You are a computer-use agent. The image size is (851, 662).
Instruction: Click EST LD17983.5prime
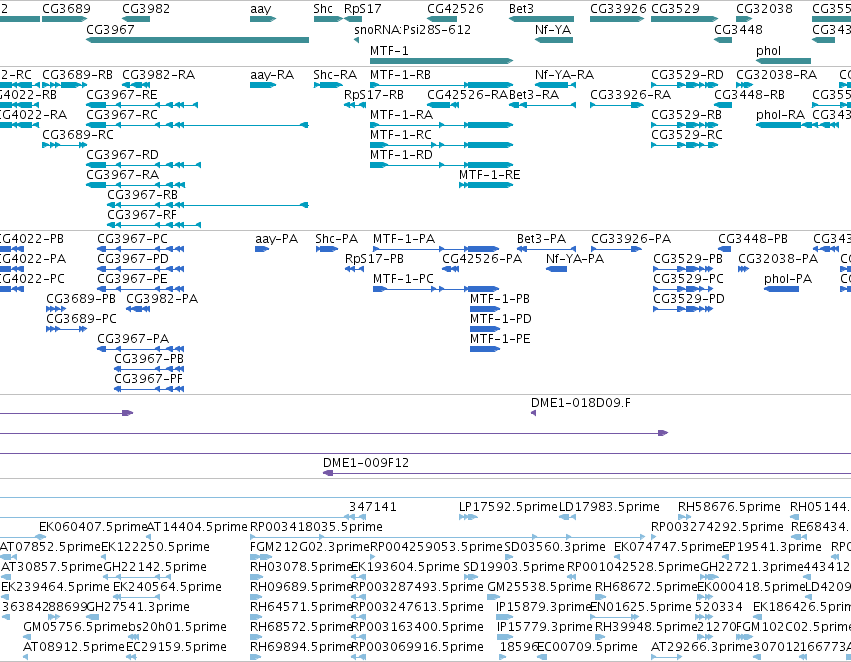[567, 517]
